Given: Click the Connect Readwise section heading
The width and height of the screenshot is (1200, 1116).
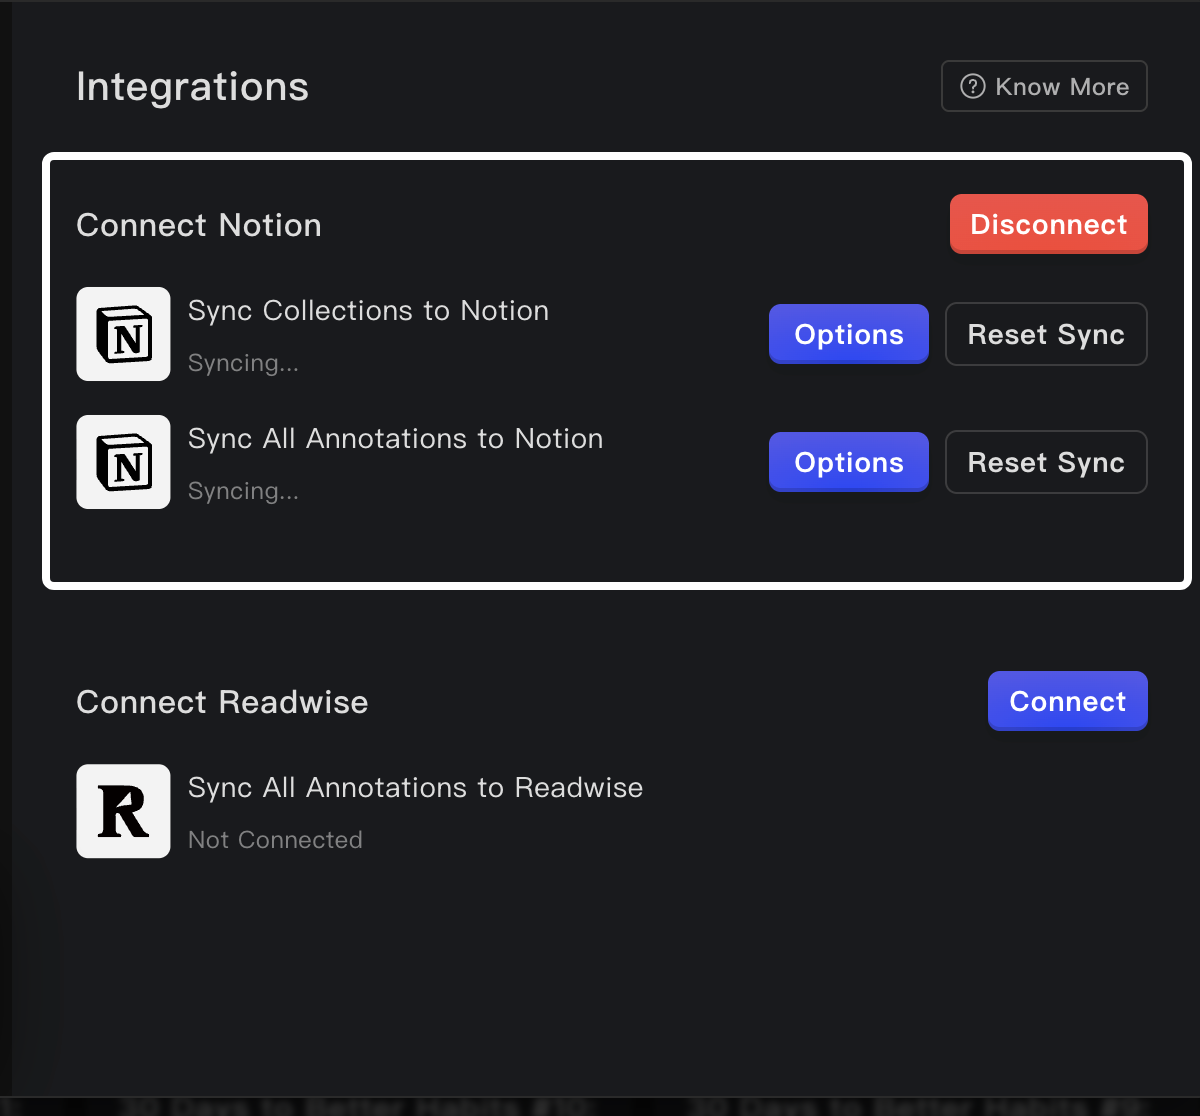Looking at the screenshot, I should coord(222,702).
